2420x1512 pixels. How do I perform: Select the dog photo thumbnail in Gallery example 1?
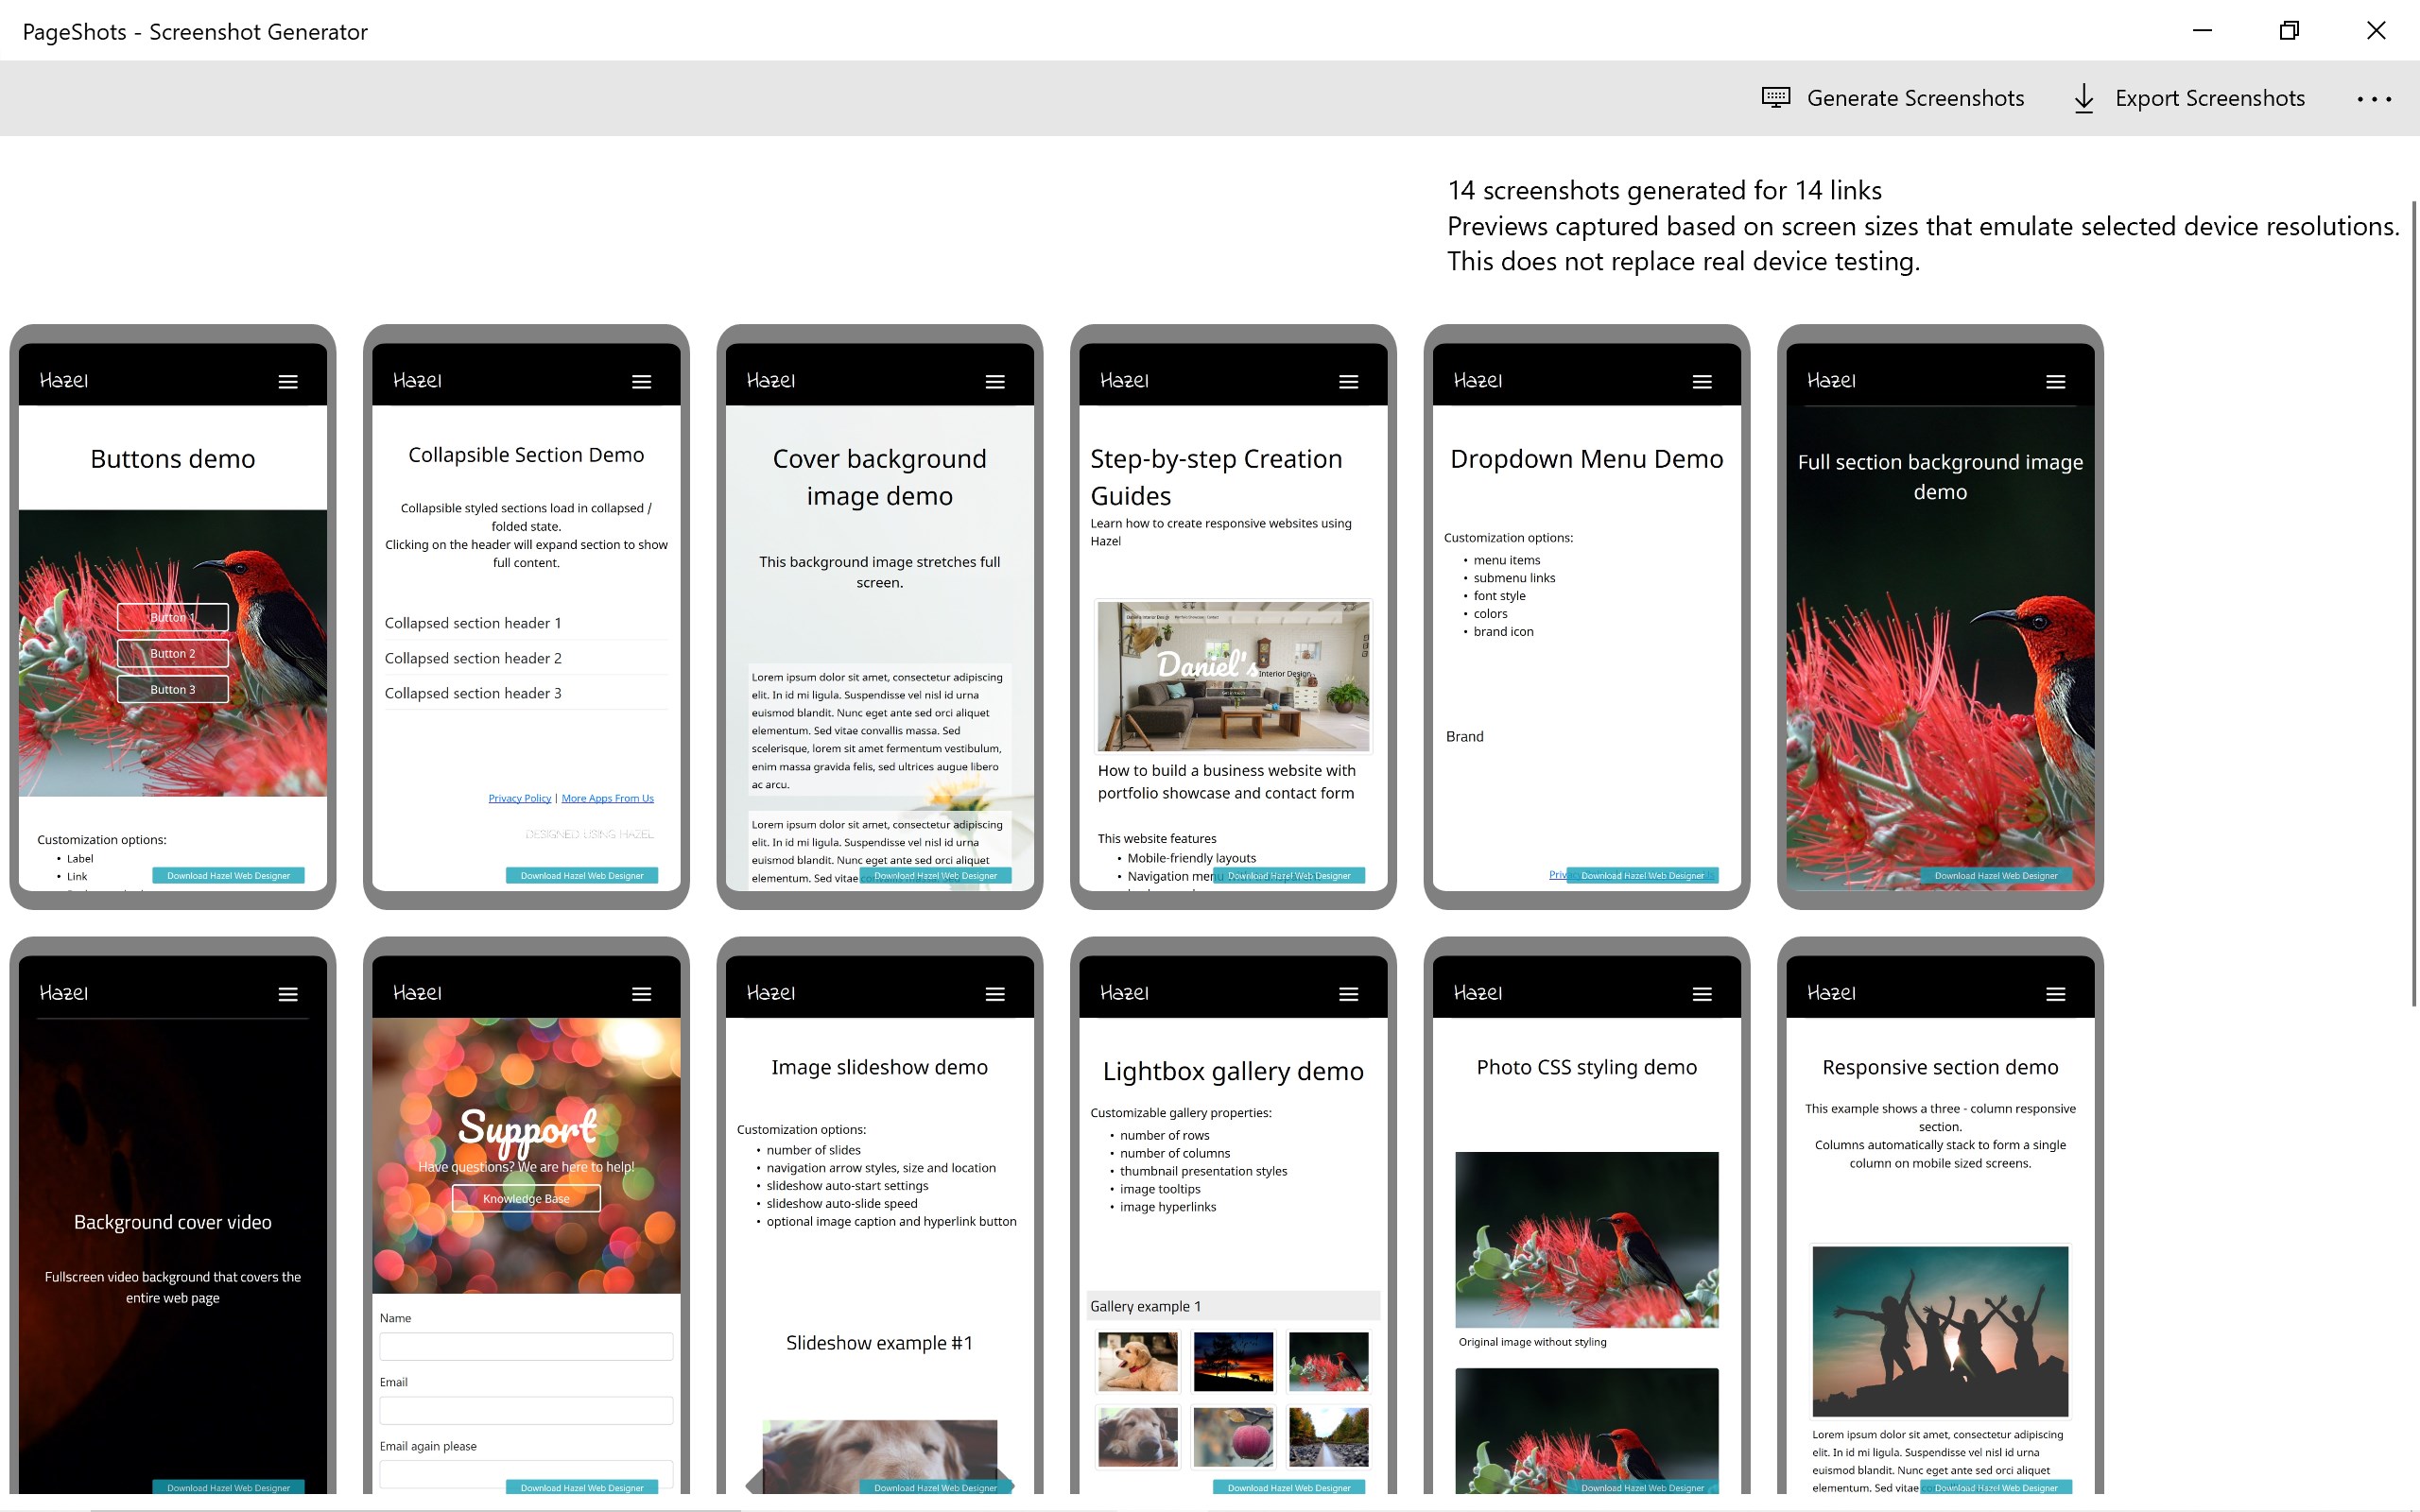tap(1136, 1362)
